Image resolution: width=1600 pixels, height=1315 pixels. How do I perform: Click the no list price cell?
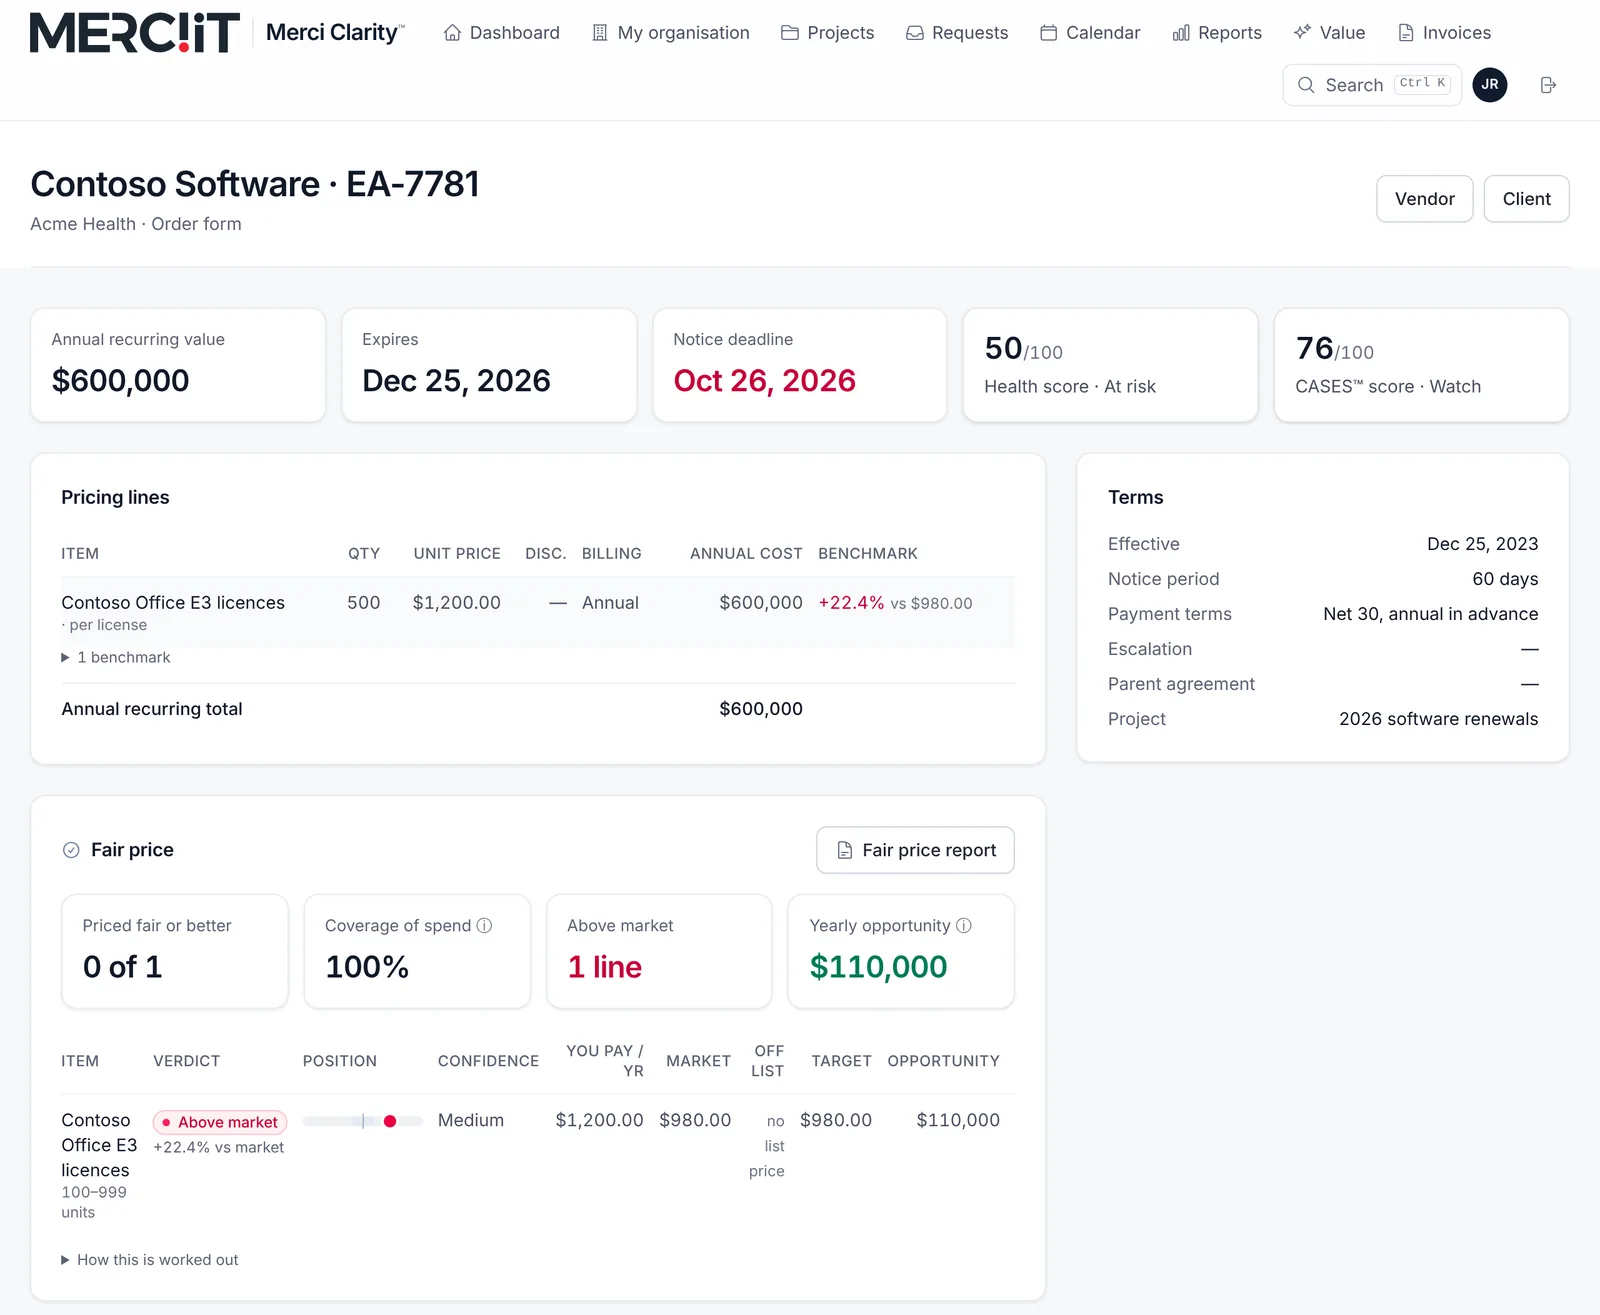tap(767, 1146)
